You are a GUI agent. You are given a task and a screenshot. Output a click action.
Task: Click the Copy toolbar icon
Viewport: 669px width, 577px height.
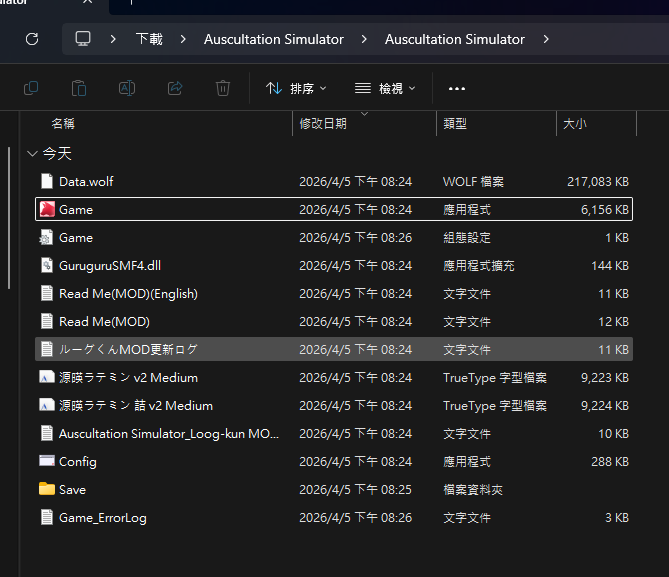[x=31, y=88]
